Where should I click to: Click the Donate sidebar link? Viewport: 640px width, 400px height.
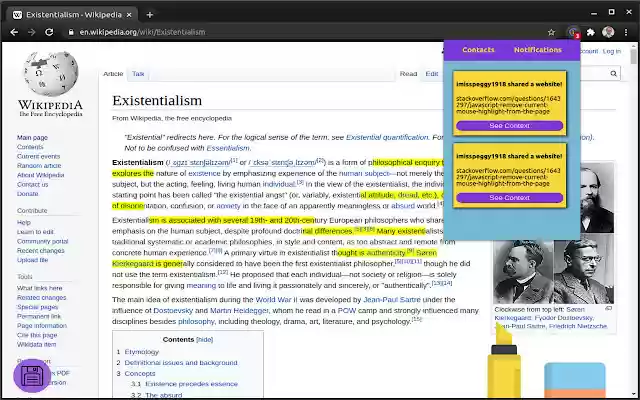click(x=27, y=194)
